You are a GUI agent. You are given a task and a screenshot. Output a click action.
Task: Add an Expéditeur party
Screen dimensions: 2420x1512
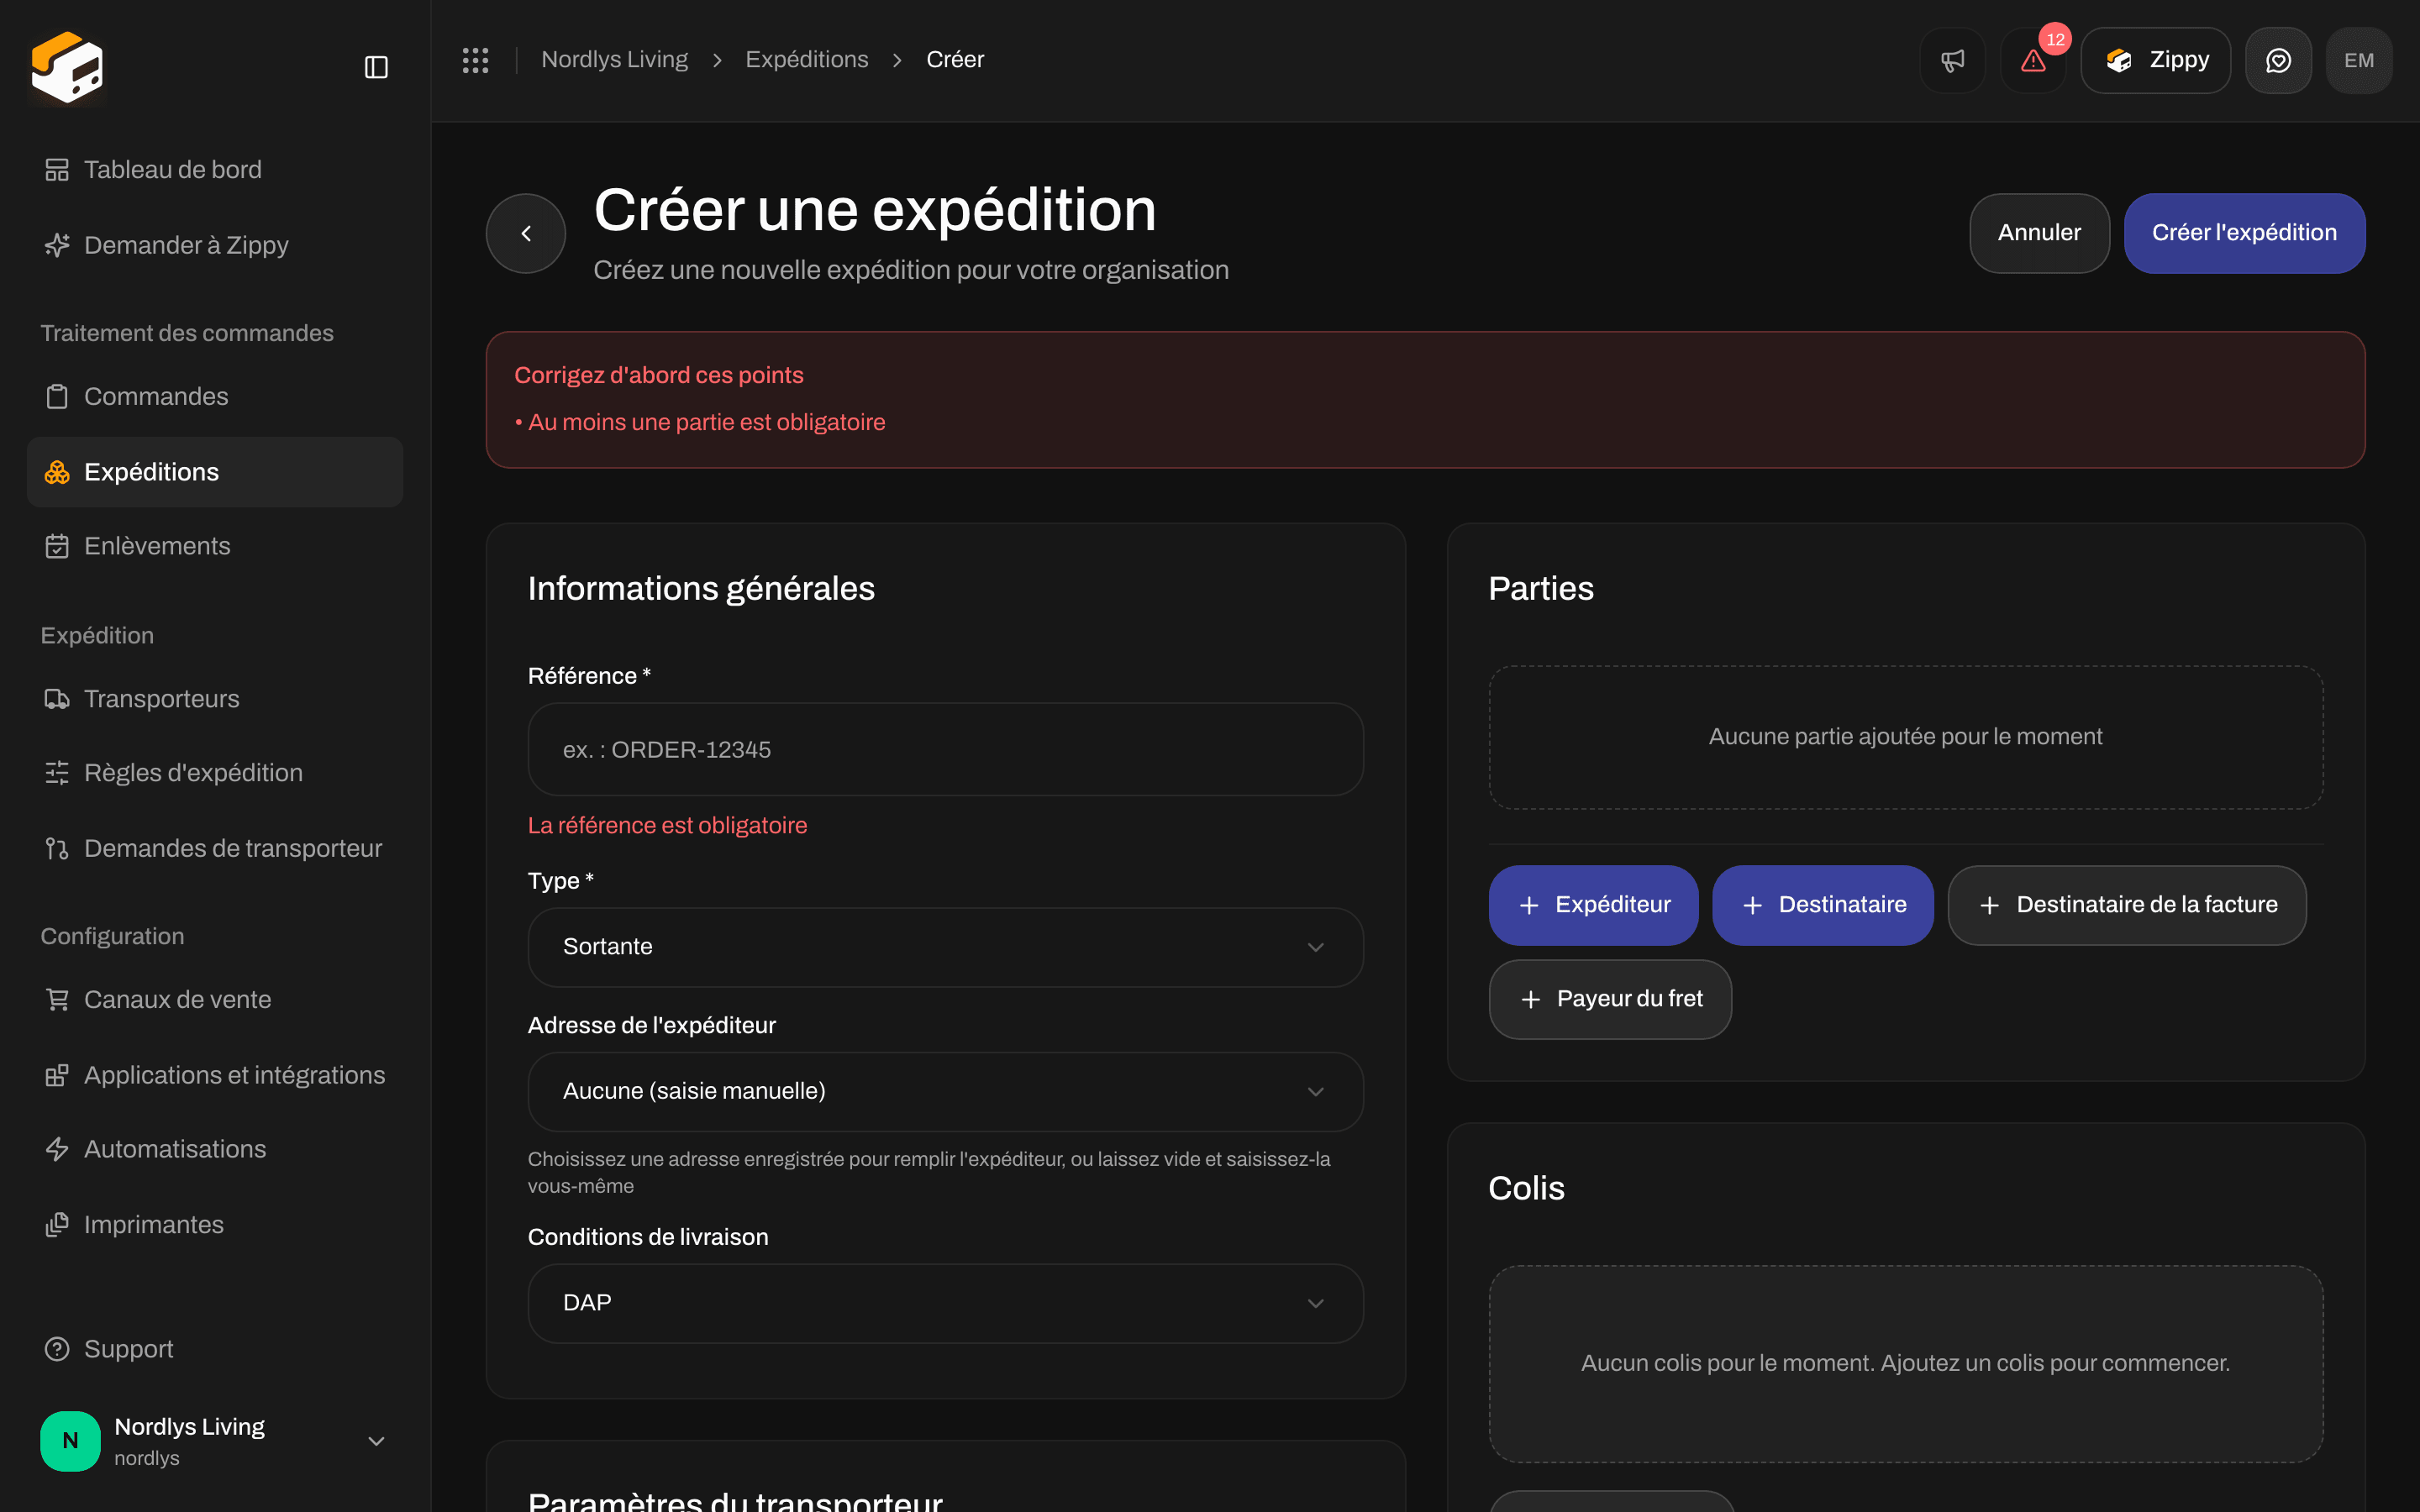point(1593,905)
